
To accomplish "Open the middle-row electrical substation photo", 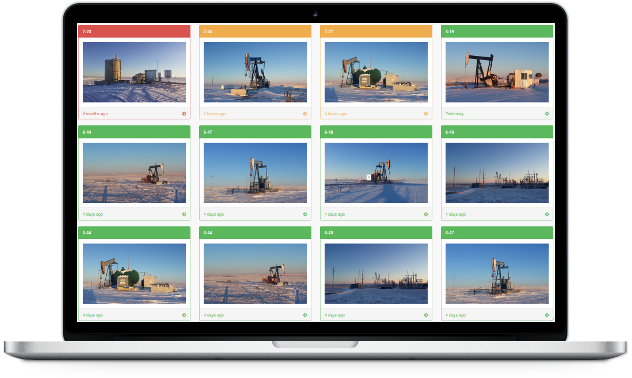I will coord(497,173).
